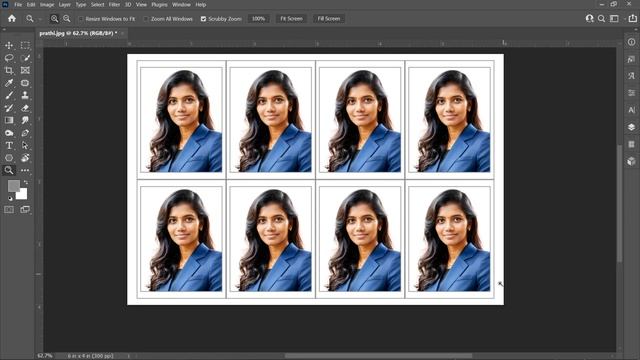Uncheck the Scrubby Zoom checkbox

tap(203, 19)
